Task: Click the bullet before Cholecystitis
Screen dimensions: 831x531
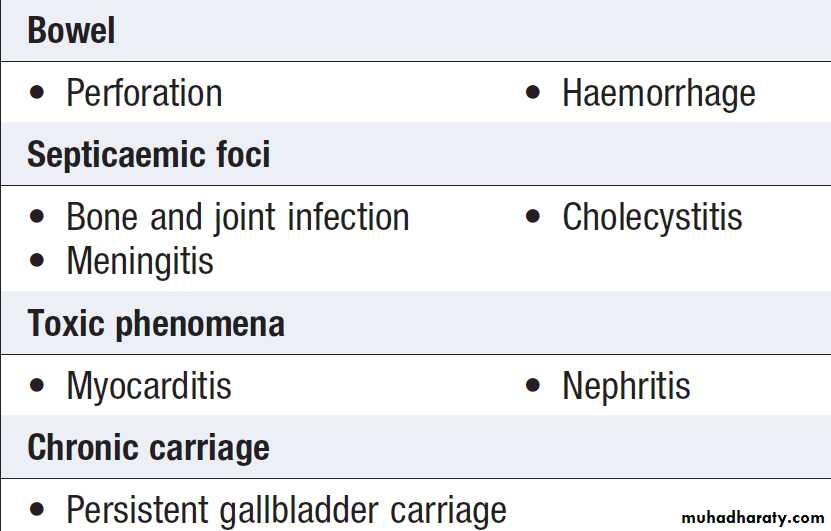Action: (x=534, y=218)
